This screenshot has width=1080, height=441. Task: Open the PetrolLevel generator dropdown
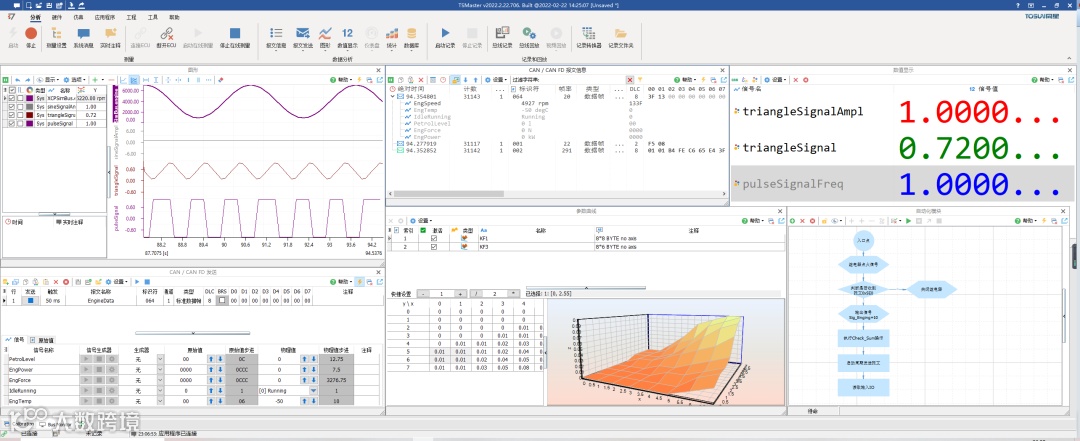[x=159, y=357]
